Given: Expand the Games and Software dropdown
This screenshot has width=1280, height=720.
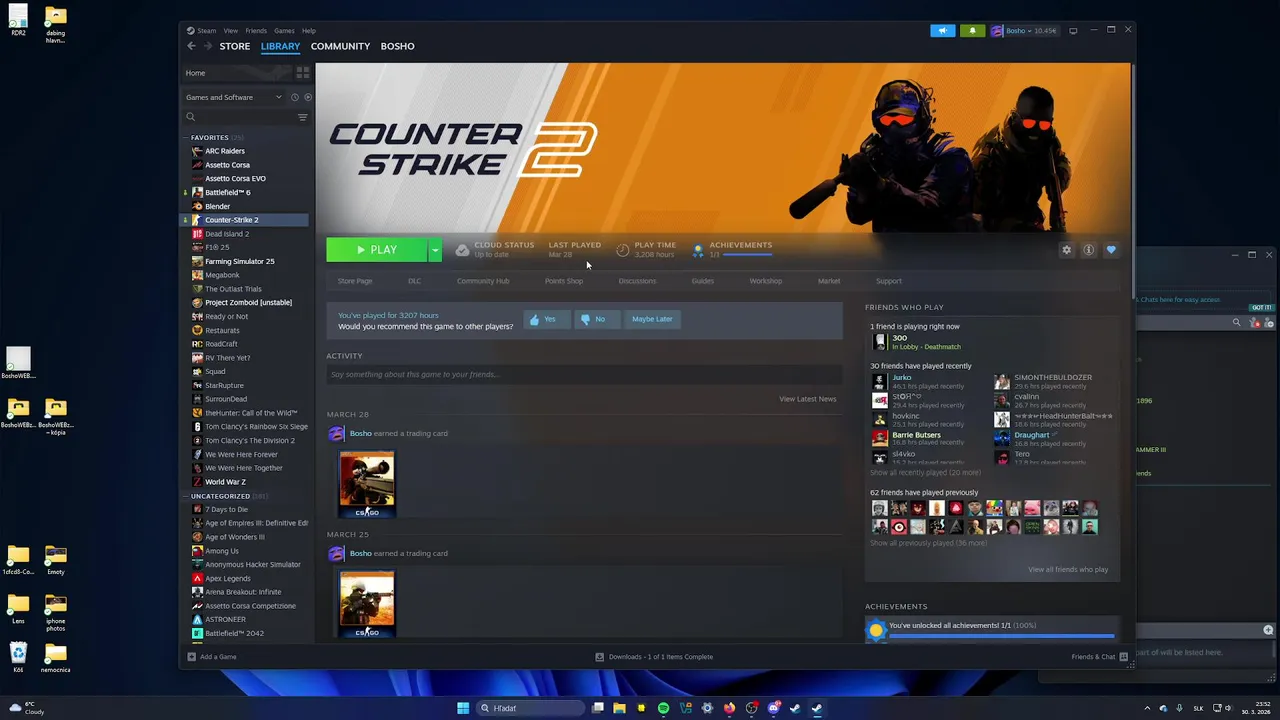Looking at the screenshot, I should [233, 97].
